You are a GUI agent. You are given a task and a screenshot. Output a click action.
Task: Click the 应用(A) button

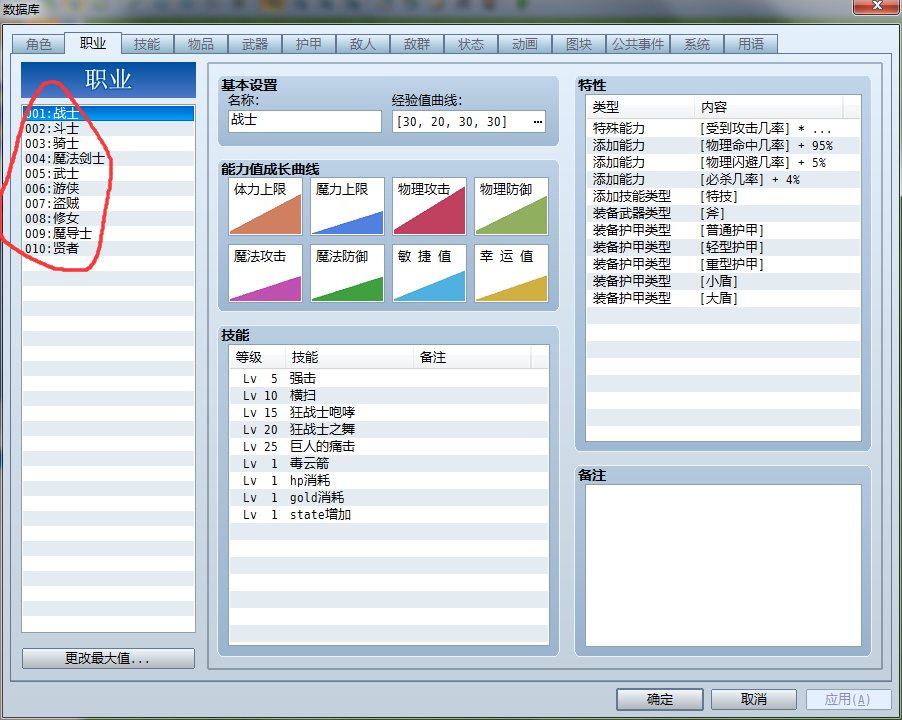tap(848, 699)
